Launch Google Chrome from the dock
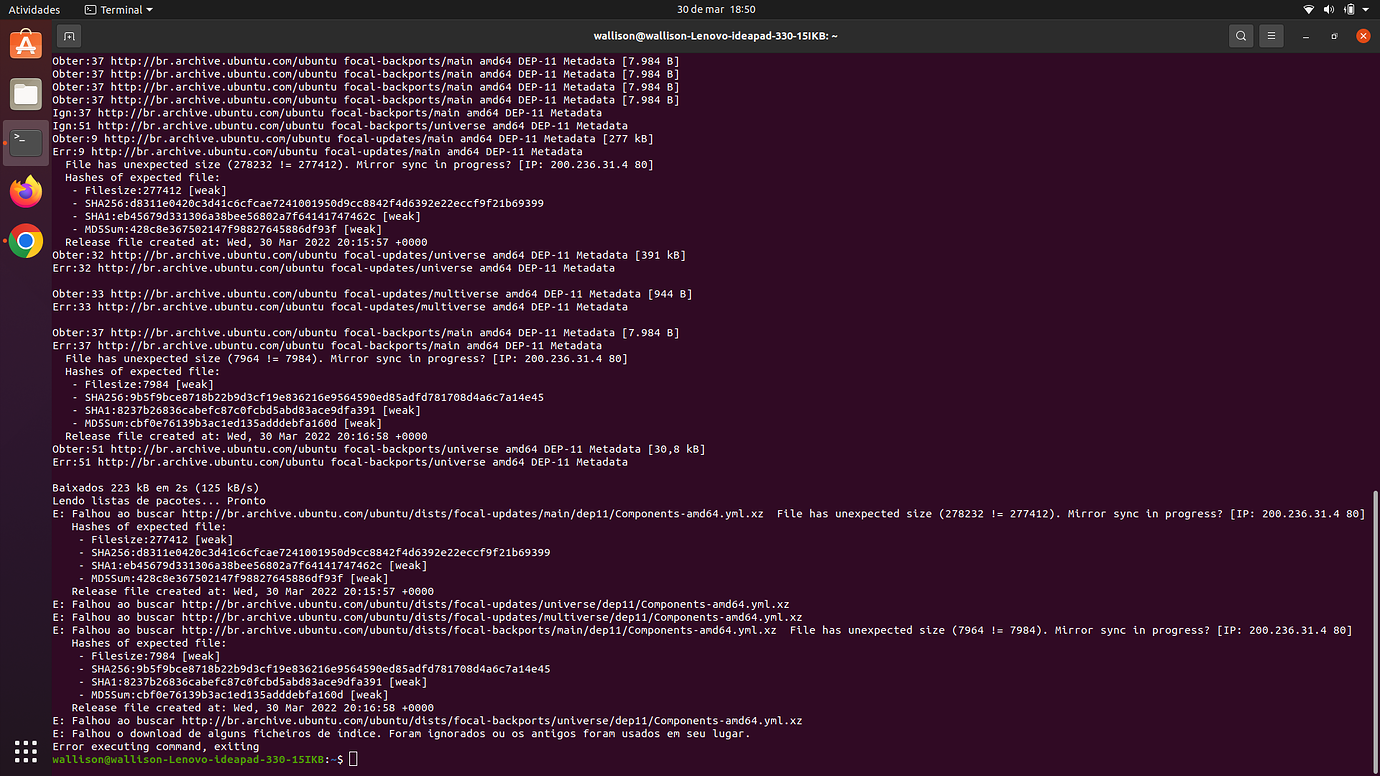The image size is (1380, 776). 26,241
